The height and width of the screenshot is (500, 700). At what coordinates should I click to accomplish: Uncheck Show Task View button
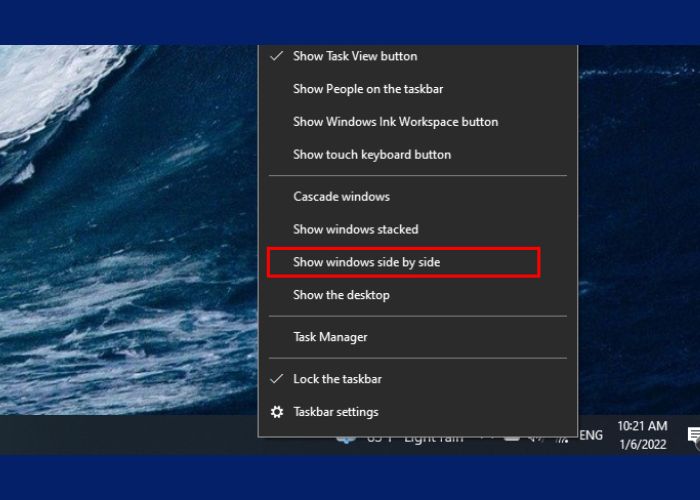click(x=355, y=56)
